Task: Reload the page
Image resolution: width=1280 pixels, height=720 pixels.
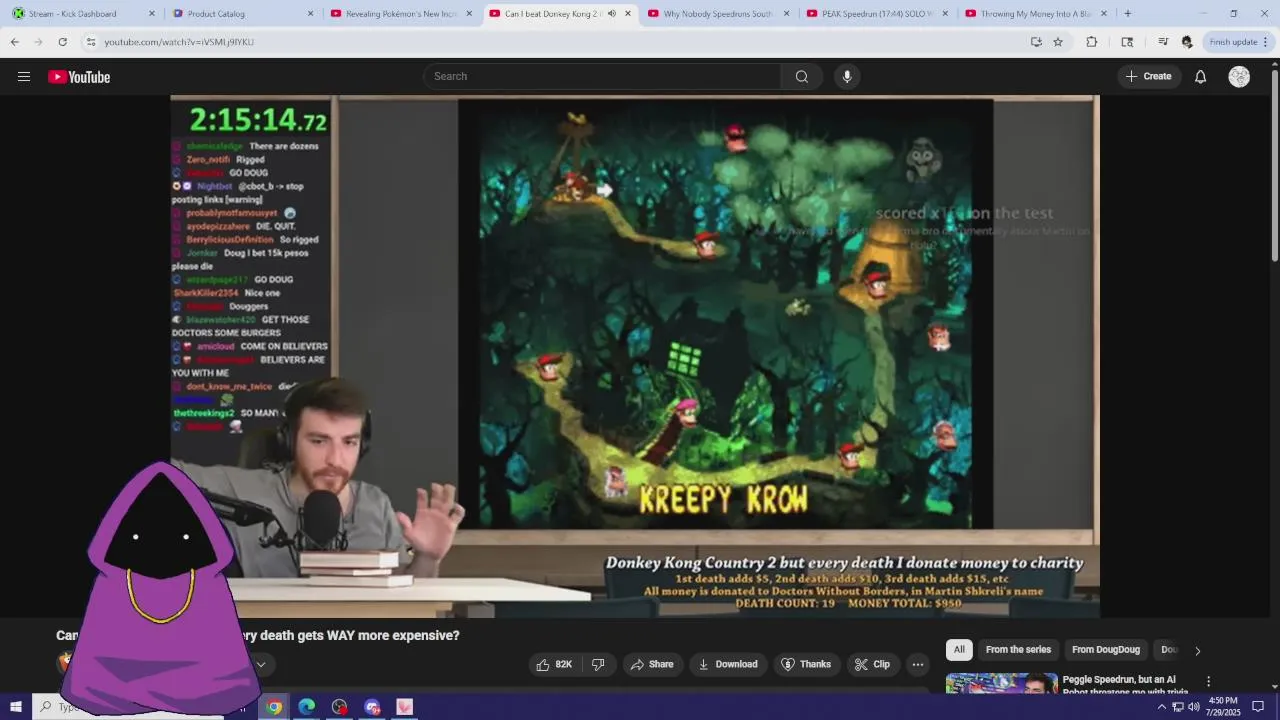Action: [x=62, y=42]
